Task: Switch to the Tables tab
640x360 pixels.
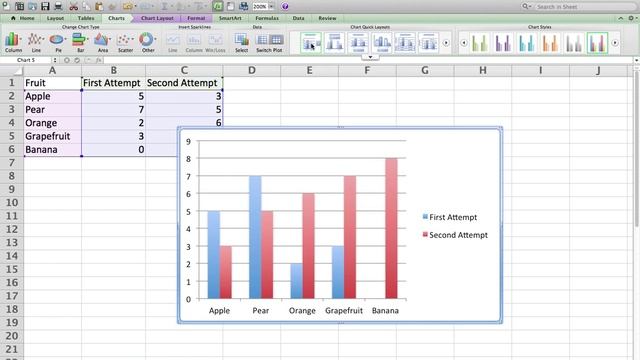Action: (86, 18)
